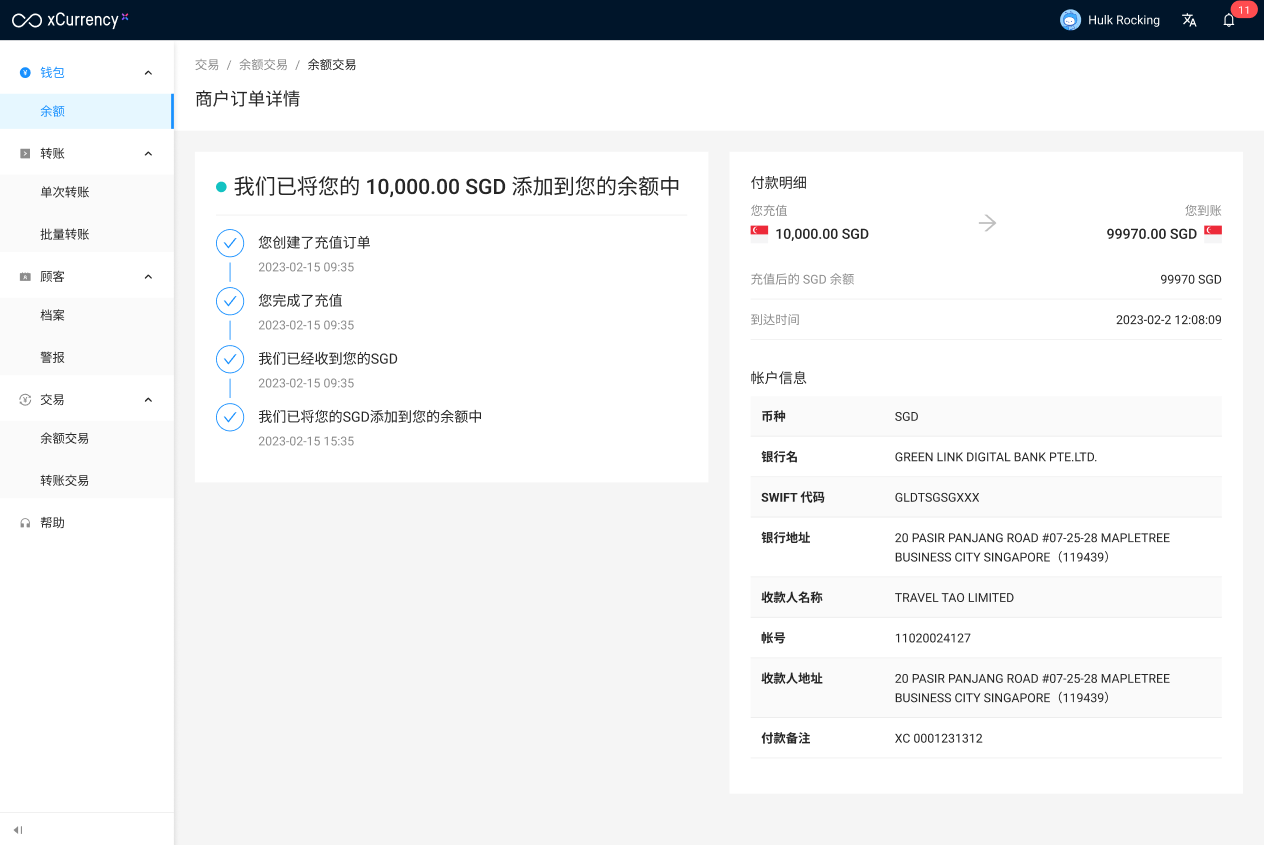Click the current 余额交易 breadcrumb
Image resolution: width=1264 pixels, height=845 pixels.
(332, 65)
